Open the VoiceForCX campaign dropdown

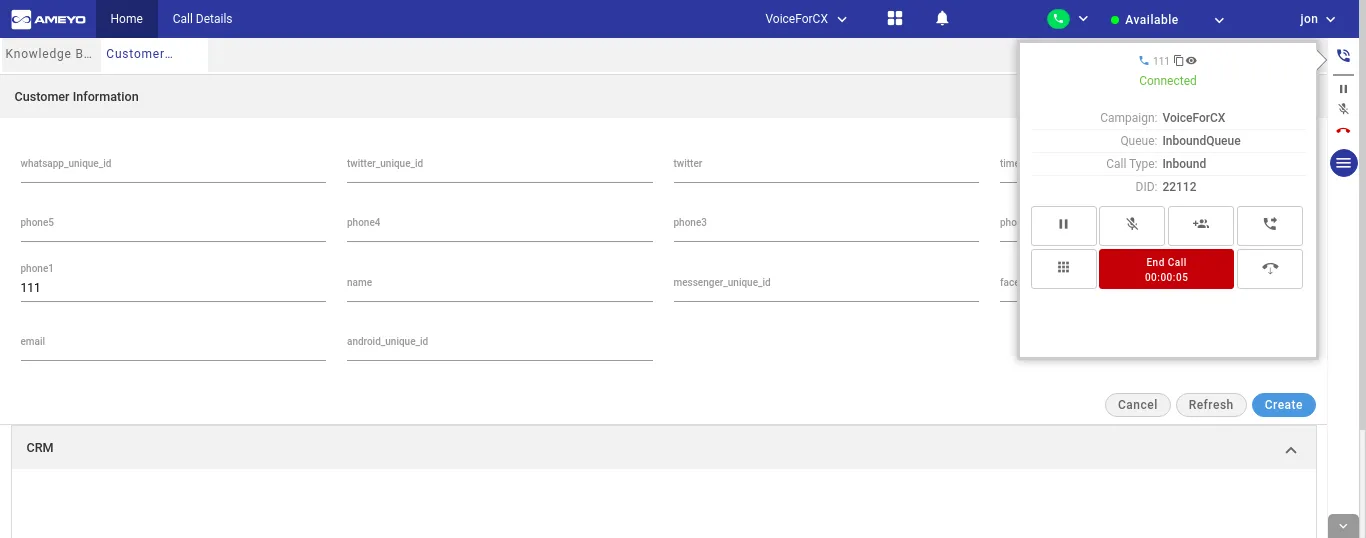point(806,19)
